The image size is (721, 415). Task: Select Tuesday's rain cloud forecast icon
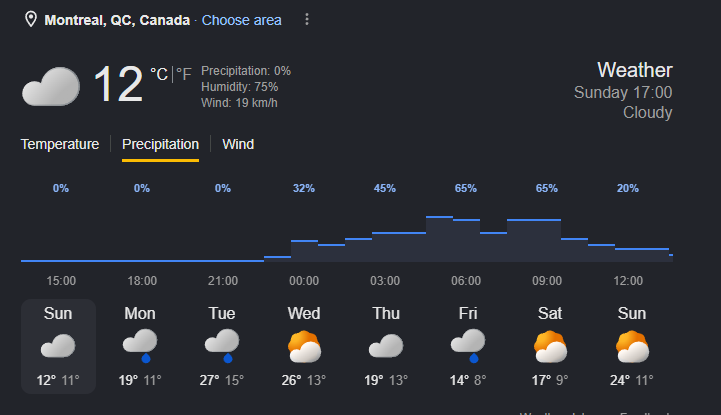[222, 346]
